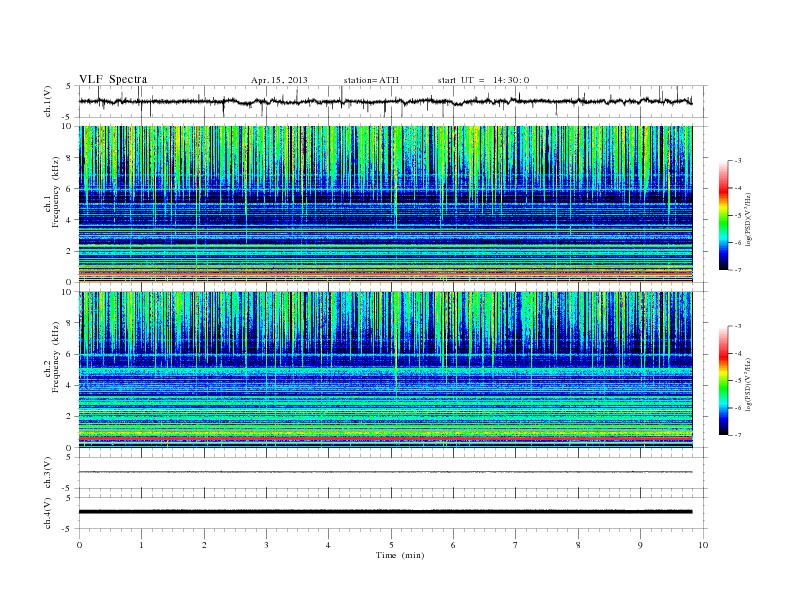This screenshot has width=792, height=612.
Task: Click the orange band in ch.1 spectrogram
Action: [x=385, y=272]
